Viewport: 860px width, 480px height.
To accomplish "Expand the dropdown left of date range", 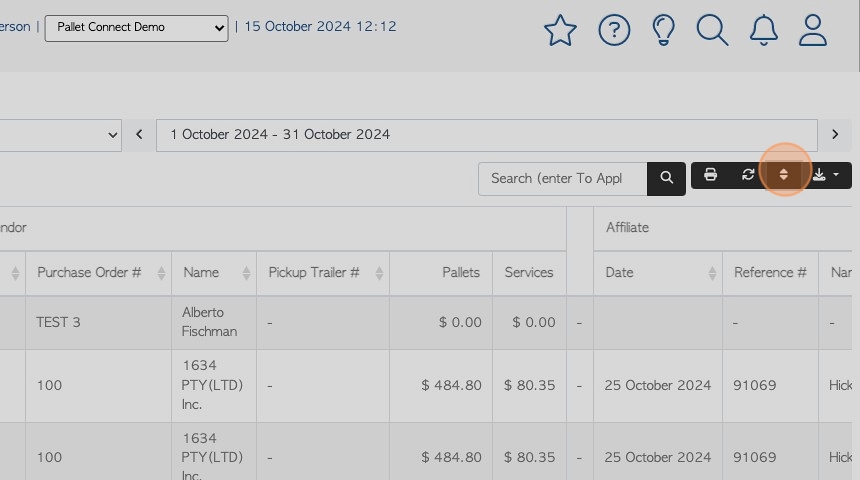I will [60, 135].
